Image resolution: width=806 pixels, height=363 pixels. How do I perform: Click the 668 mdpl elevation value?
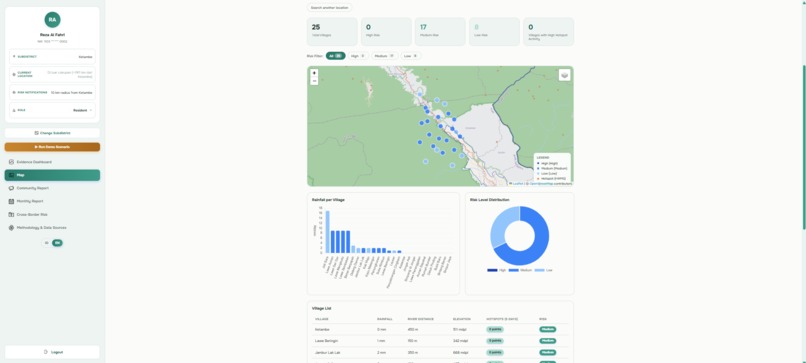(461, 352)
